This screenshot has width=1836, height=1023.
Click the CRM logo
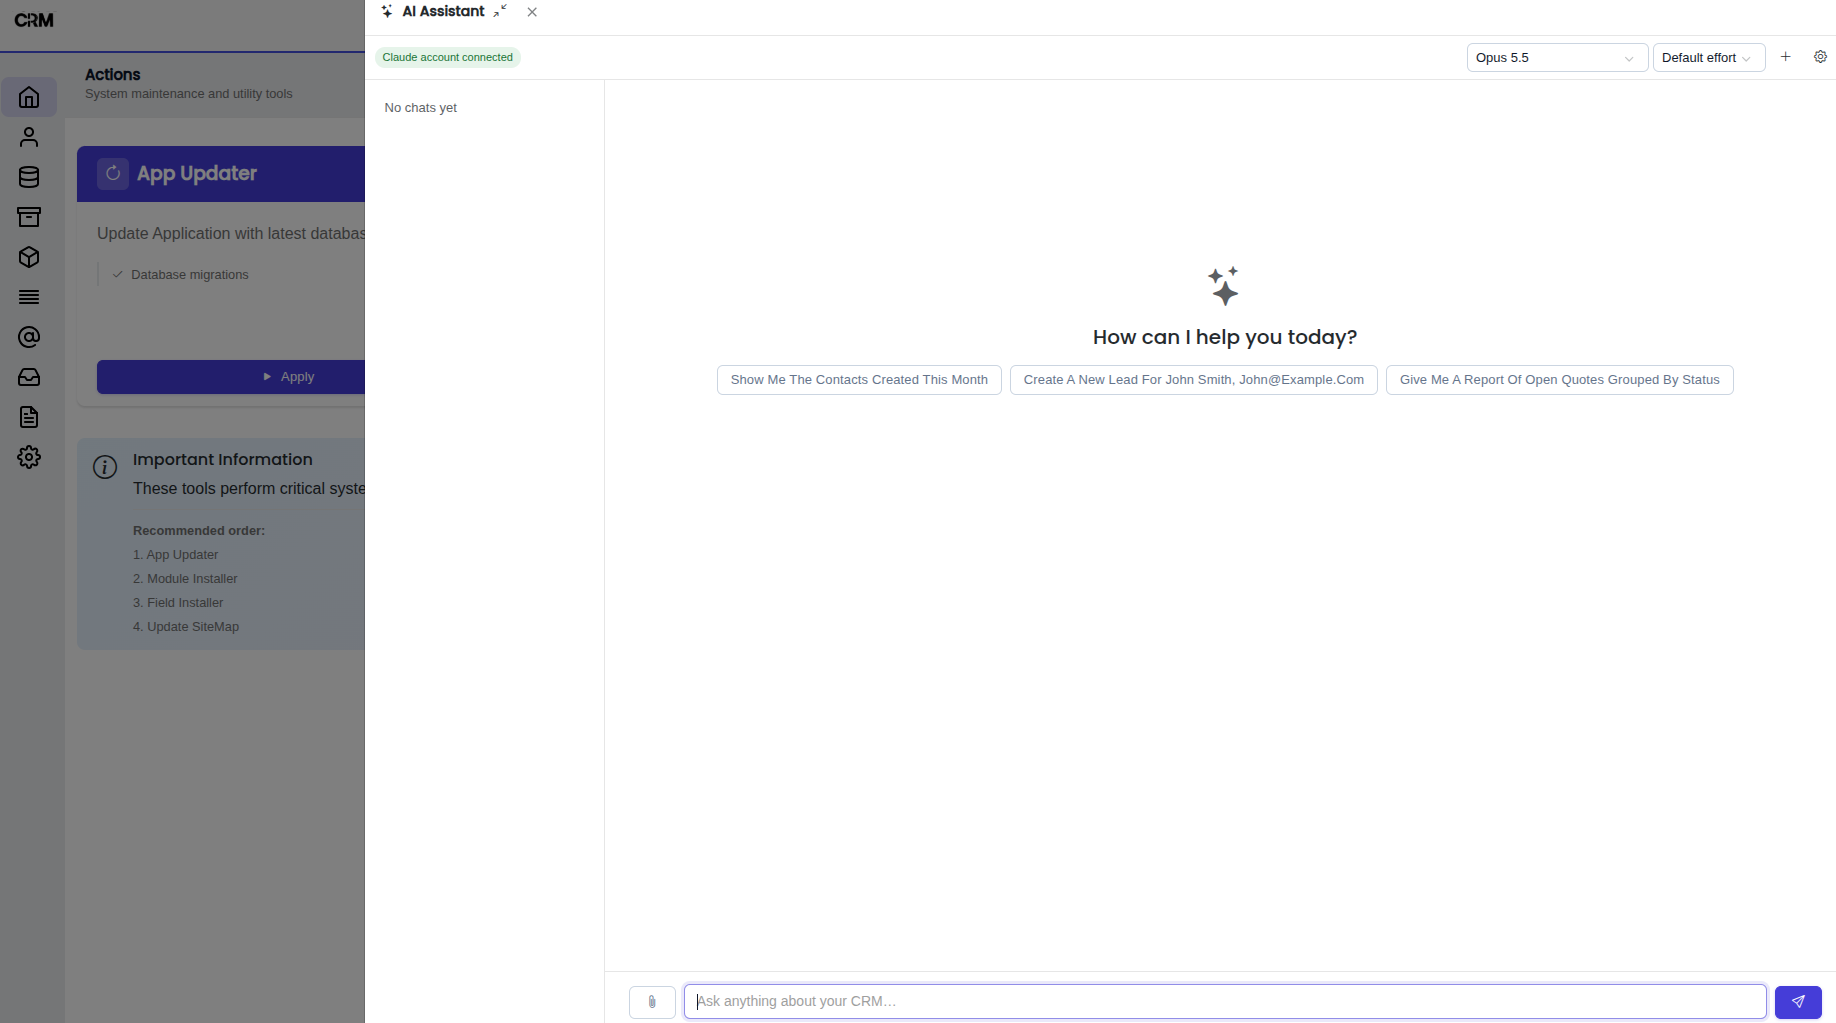coord(34,20)
